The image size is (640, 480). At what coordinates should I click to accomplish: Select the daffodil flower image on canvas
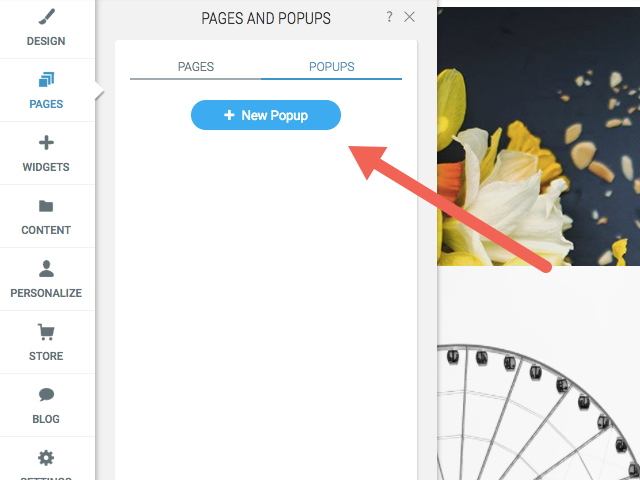pos(538,136)
